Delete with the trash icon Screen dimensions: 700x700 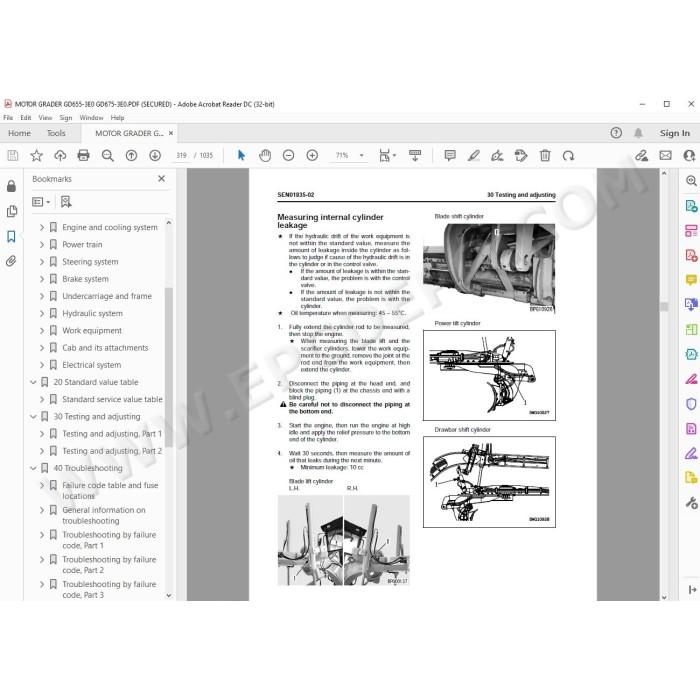click(x=545, y=155)
